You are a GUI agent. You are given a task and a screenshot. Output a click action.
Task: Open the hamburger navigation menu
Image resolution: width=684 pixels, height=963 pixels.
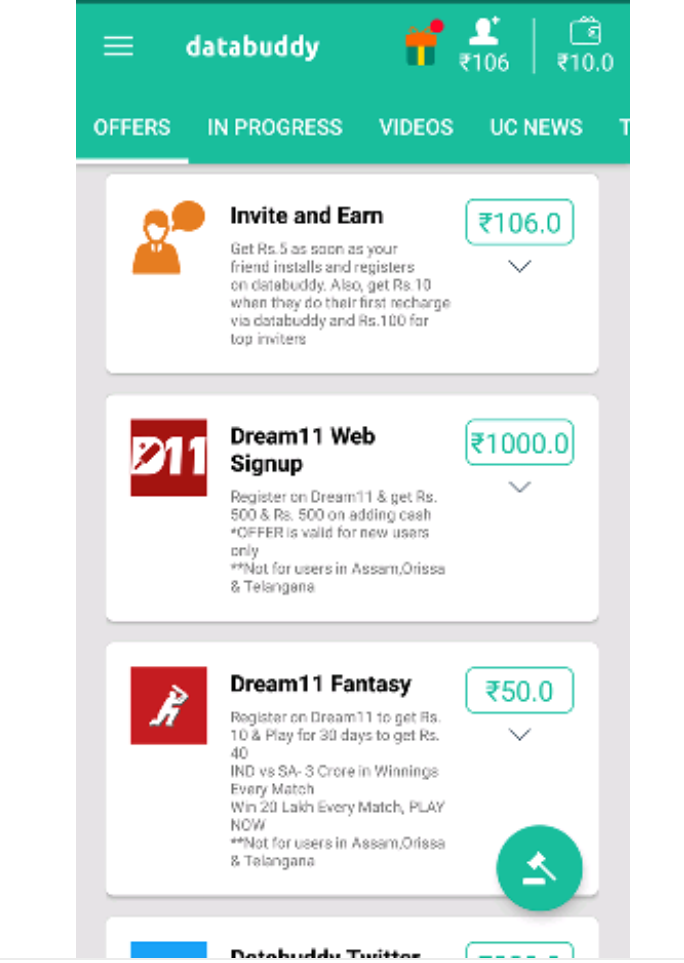pos(118,47)
